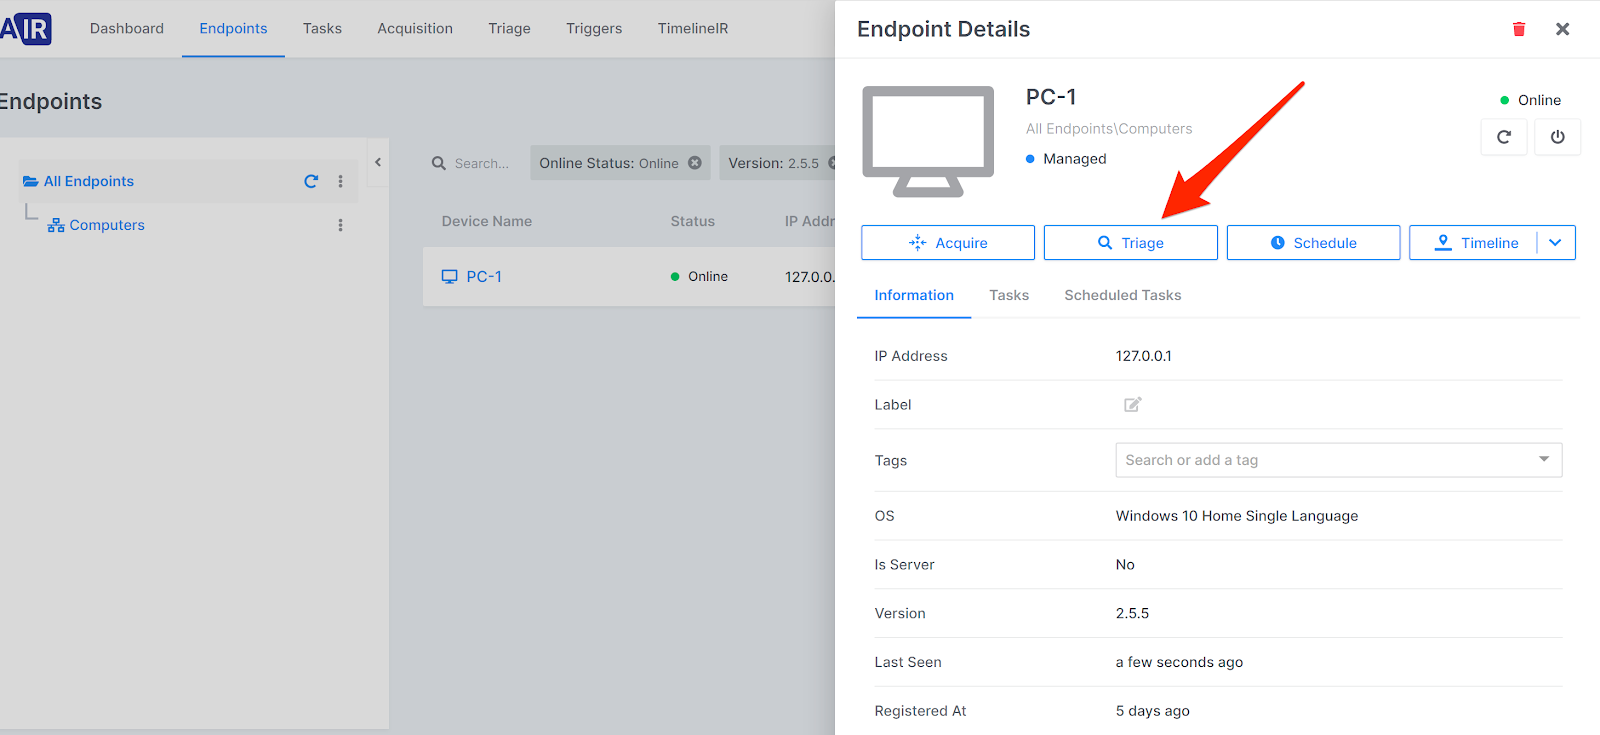Open the Computers group three-dot menu
1600x735 pixels.
(340, 225)
